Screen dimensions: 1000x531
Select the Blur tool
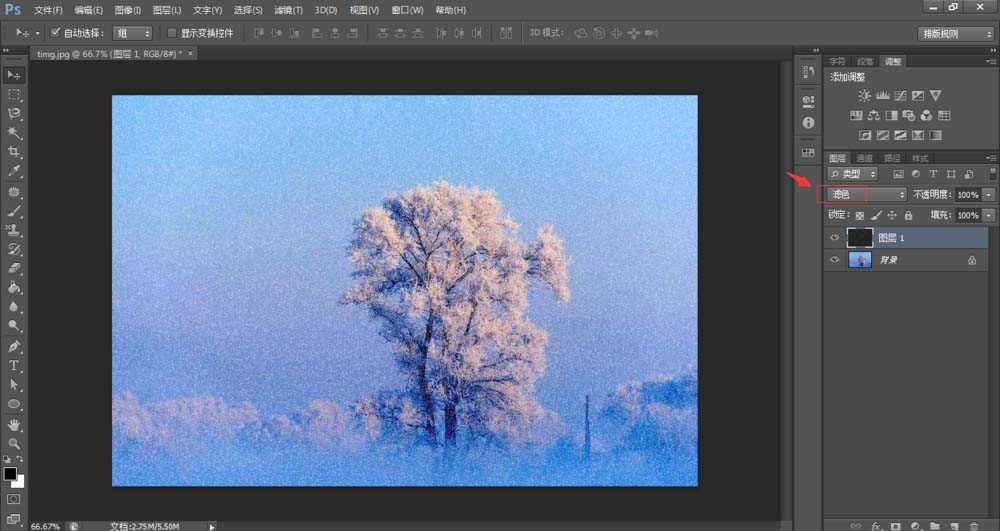[x=13, y=307]
